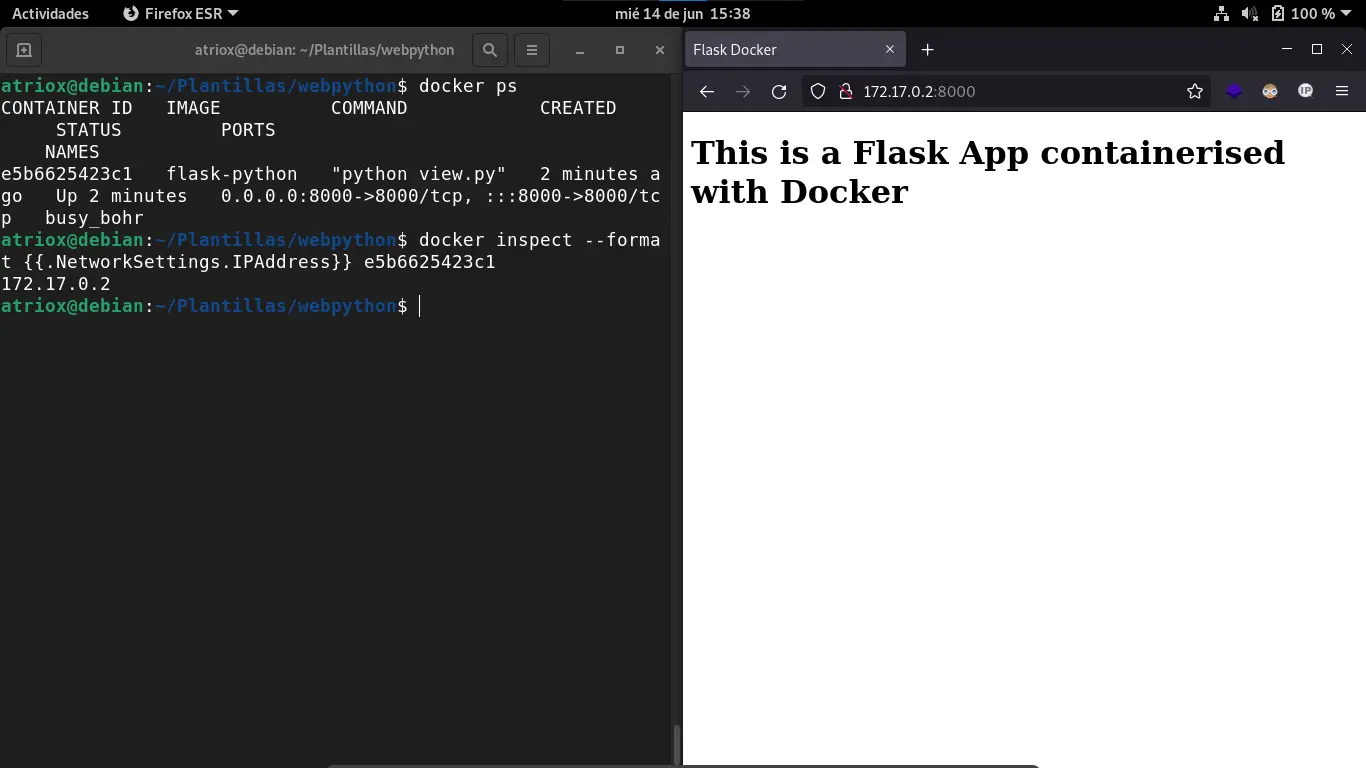Minimize the terminal window
The height and width of the screenshot is (768, 1366).
click(580, 50)
